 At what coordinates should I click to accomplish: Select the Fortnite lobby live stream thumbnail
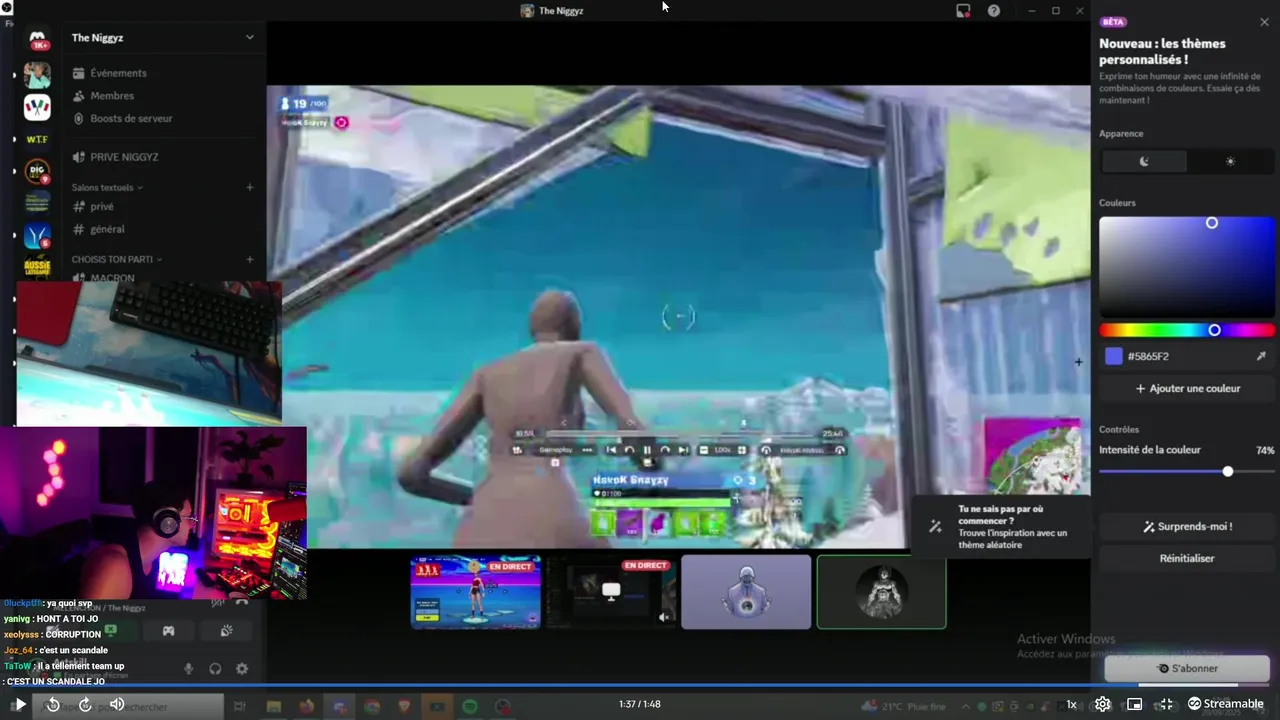476,592
